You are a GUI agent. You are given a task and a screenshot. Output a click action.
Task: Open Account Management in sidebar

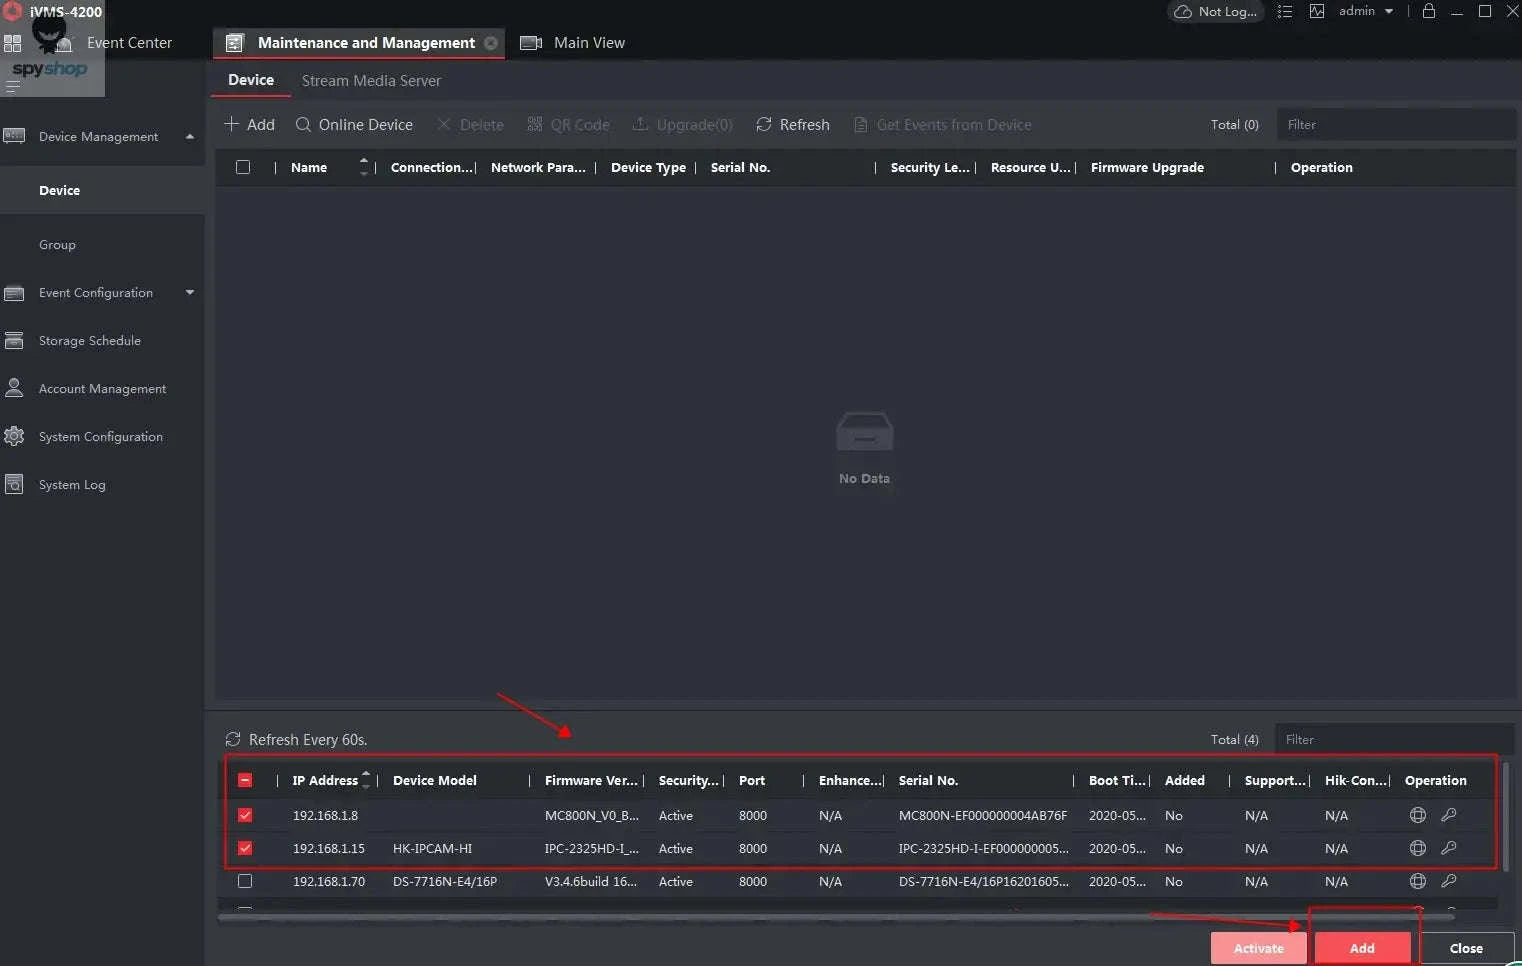pos(102,389)
